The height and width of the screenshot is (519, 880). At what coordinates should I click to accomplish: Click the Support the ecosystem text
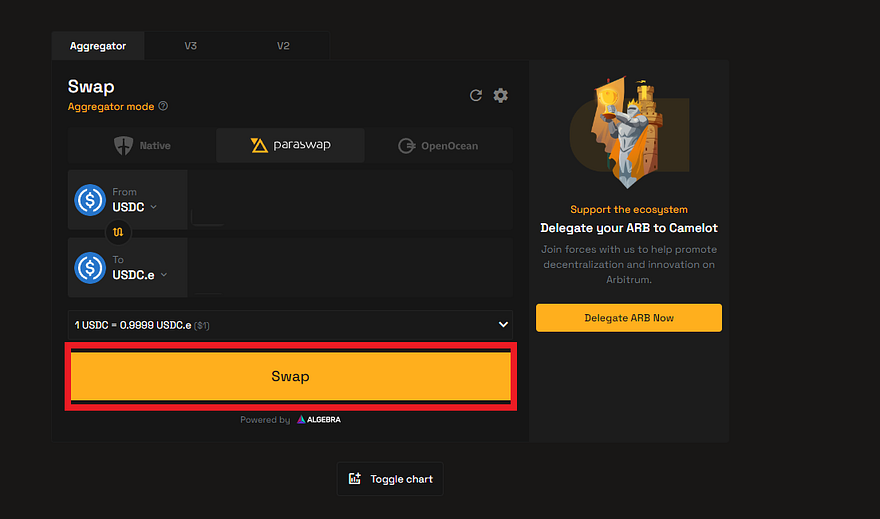click(629, 209)
